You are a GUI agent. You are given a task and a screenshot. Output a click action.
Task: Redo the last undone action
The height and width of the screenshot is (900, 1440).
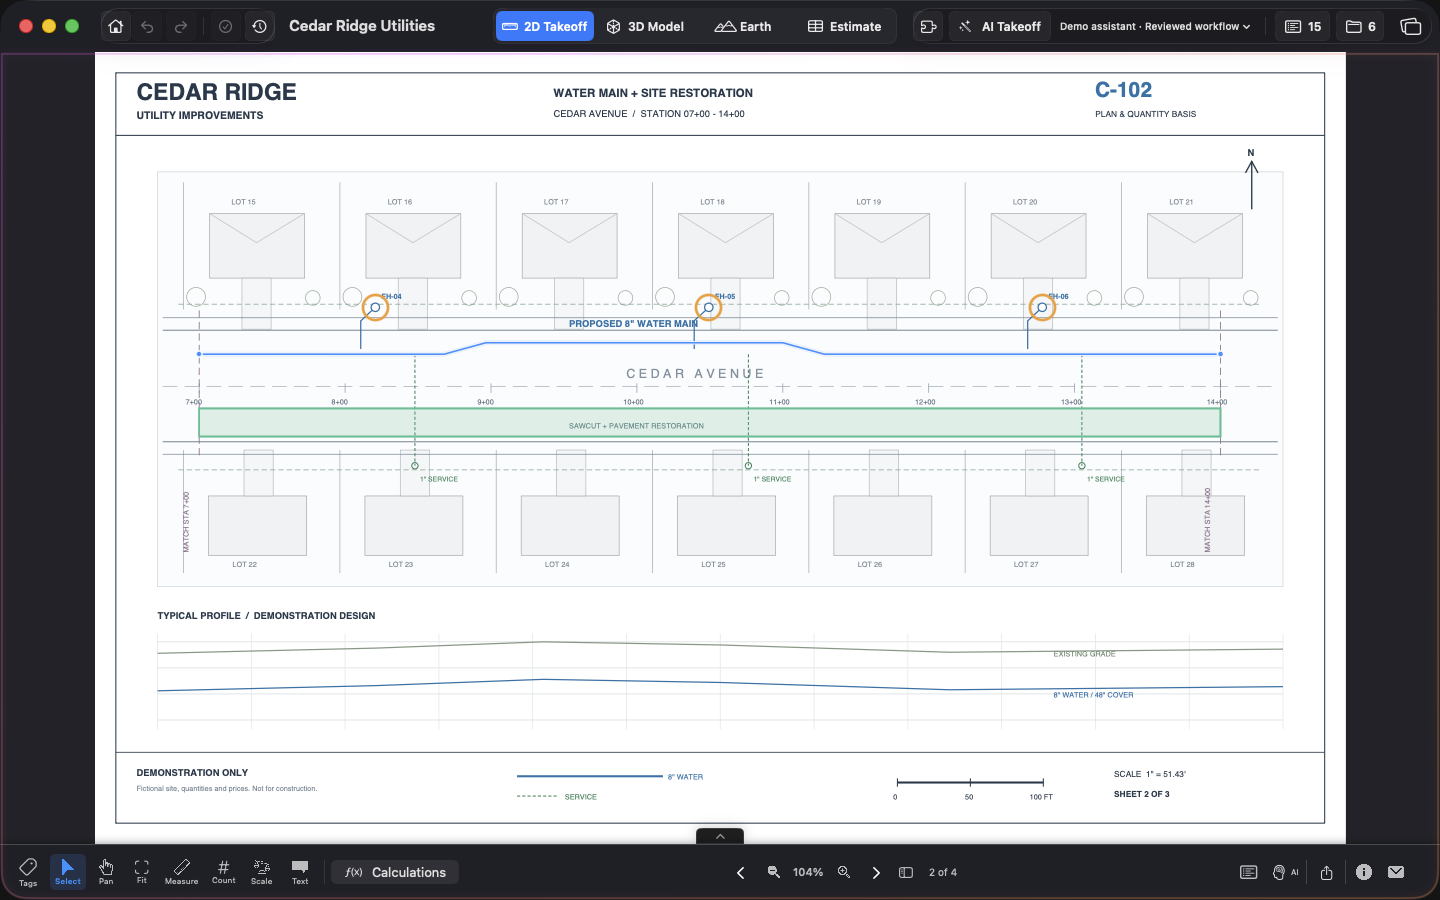tap(181, 27)
